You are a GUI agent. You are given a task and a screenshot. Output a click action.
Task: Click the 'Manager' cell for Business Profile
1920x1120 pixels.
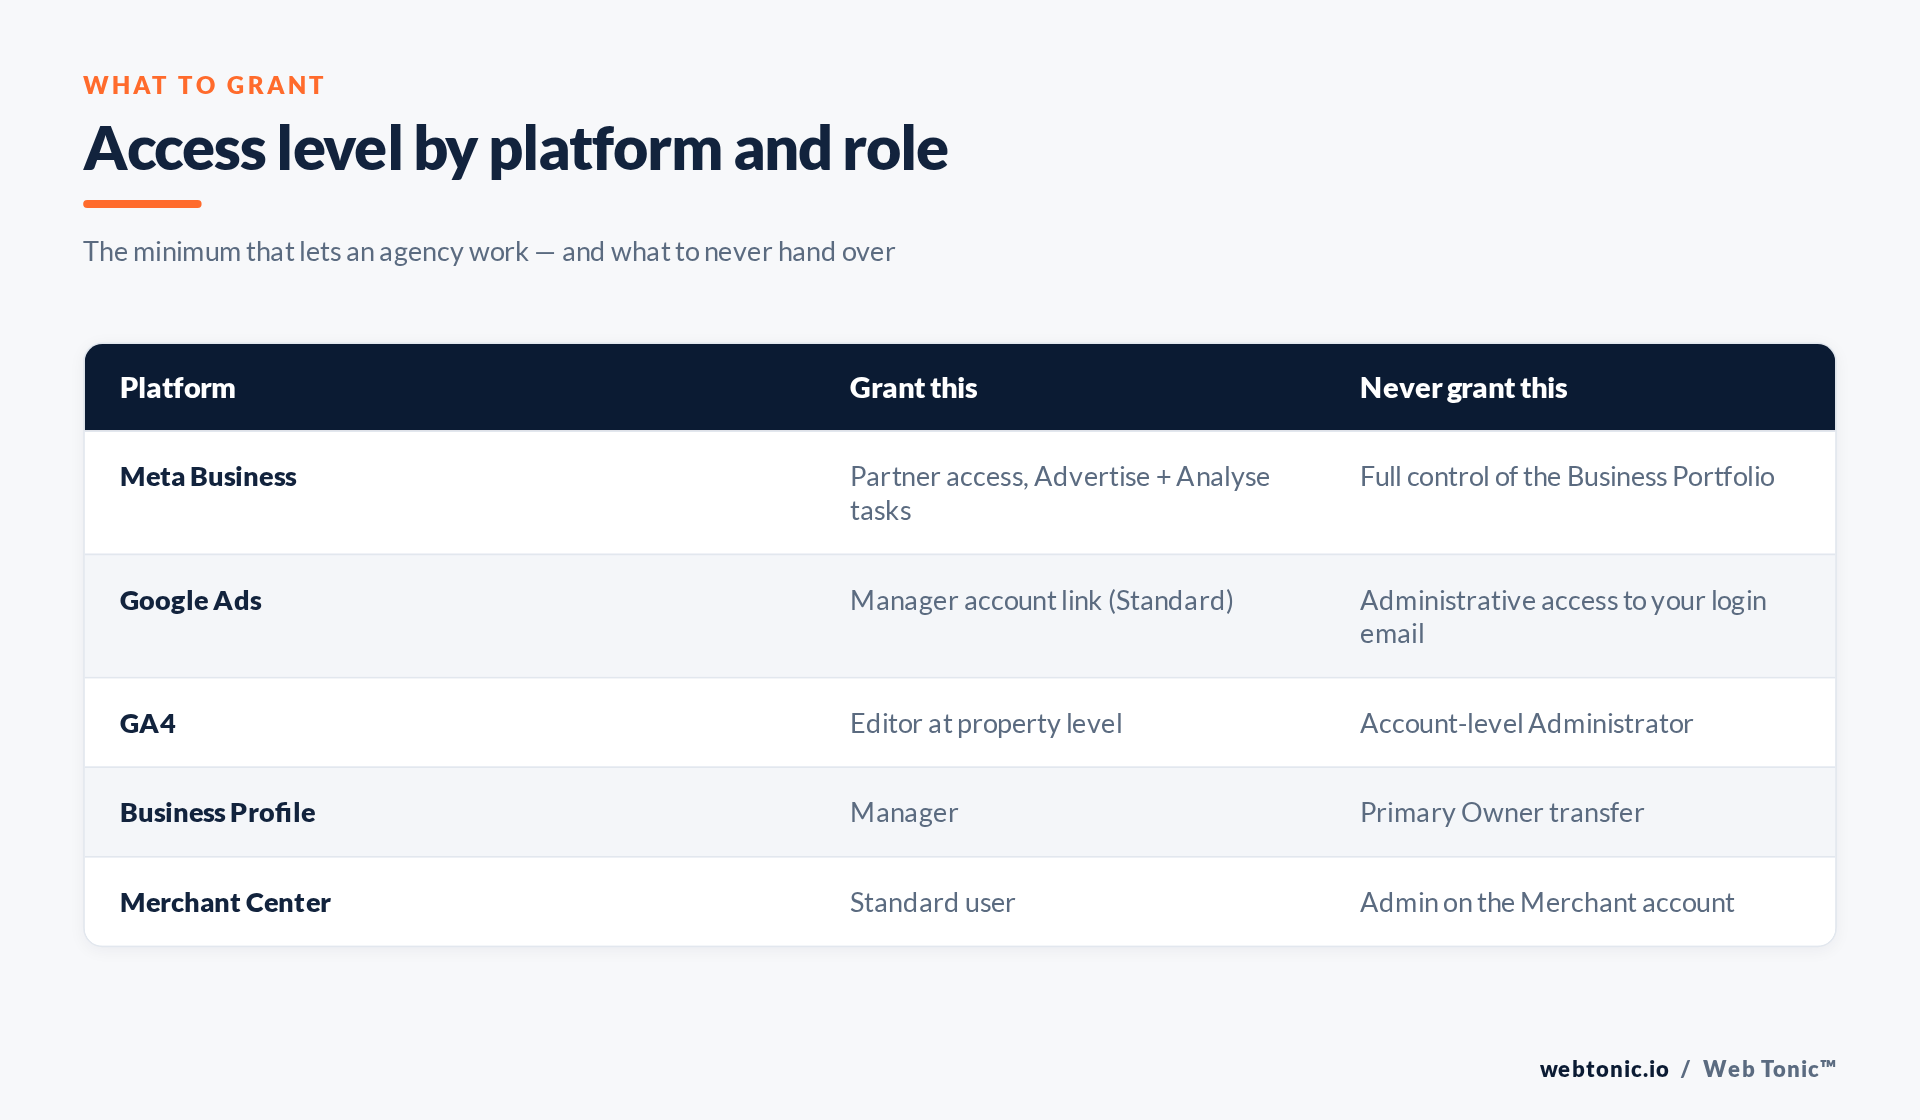click(904, 812)
